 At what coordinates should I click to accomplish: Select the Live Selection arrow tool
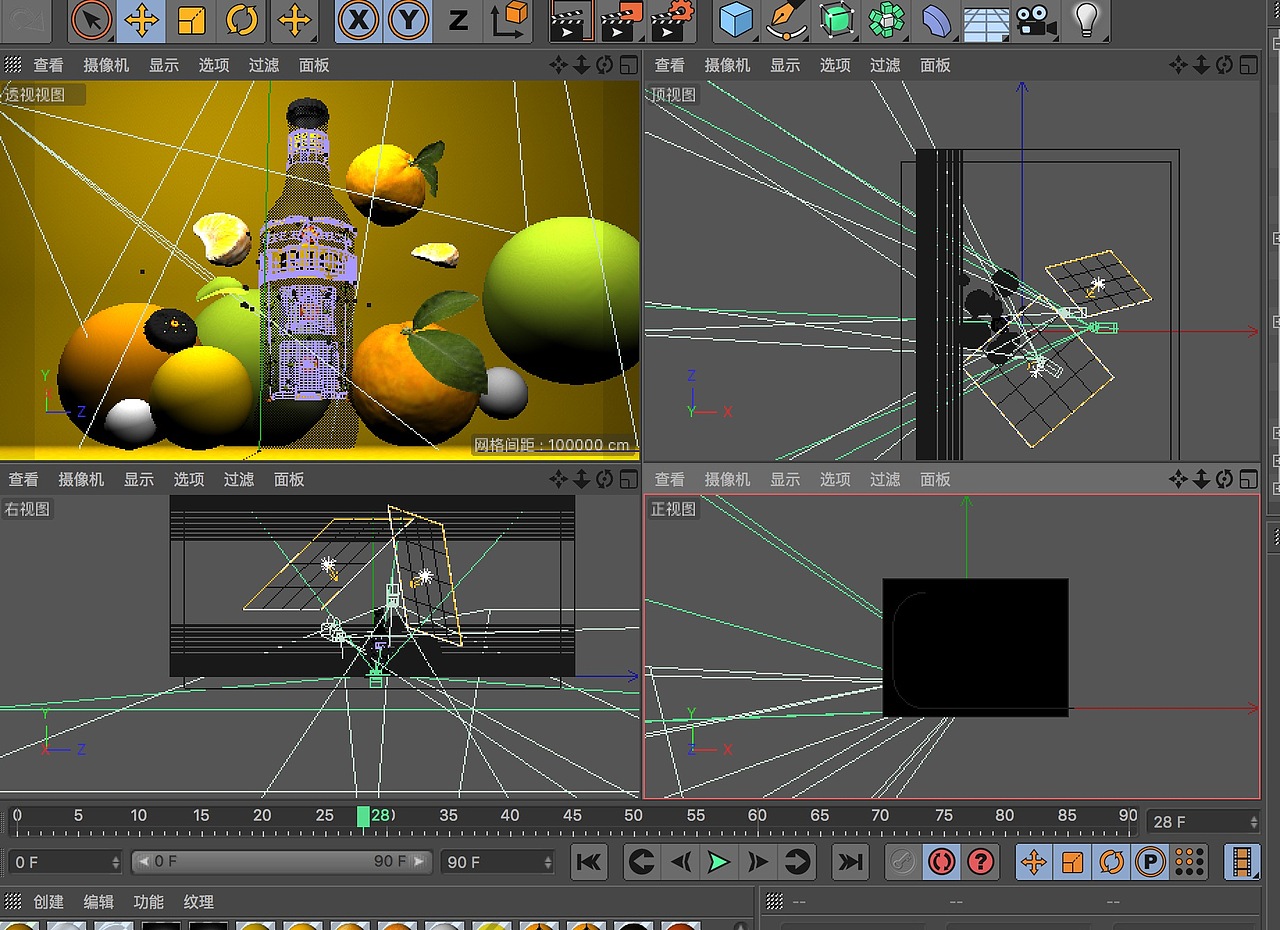92,20
